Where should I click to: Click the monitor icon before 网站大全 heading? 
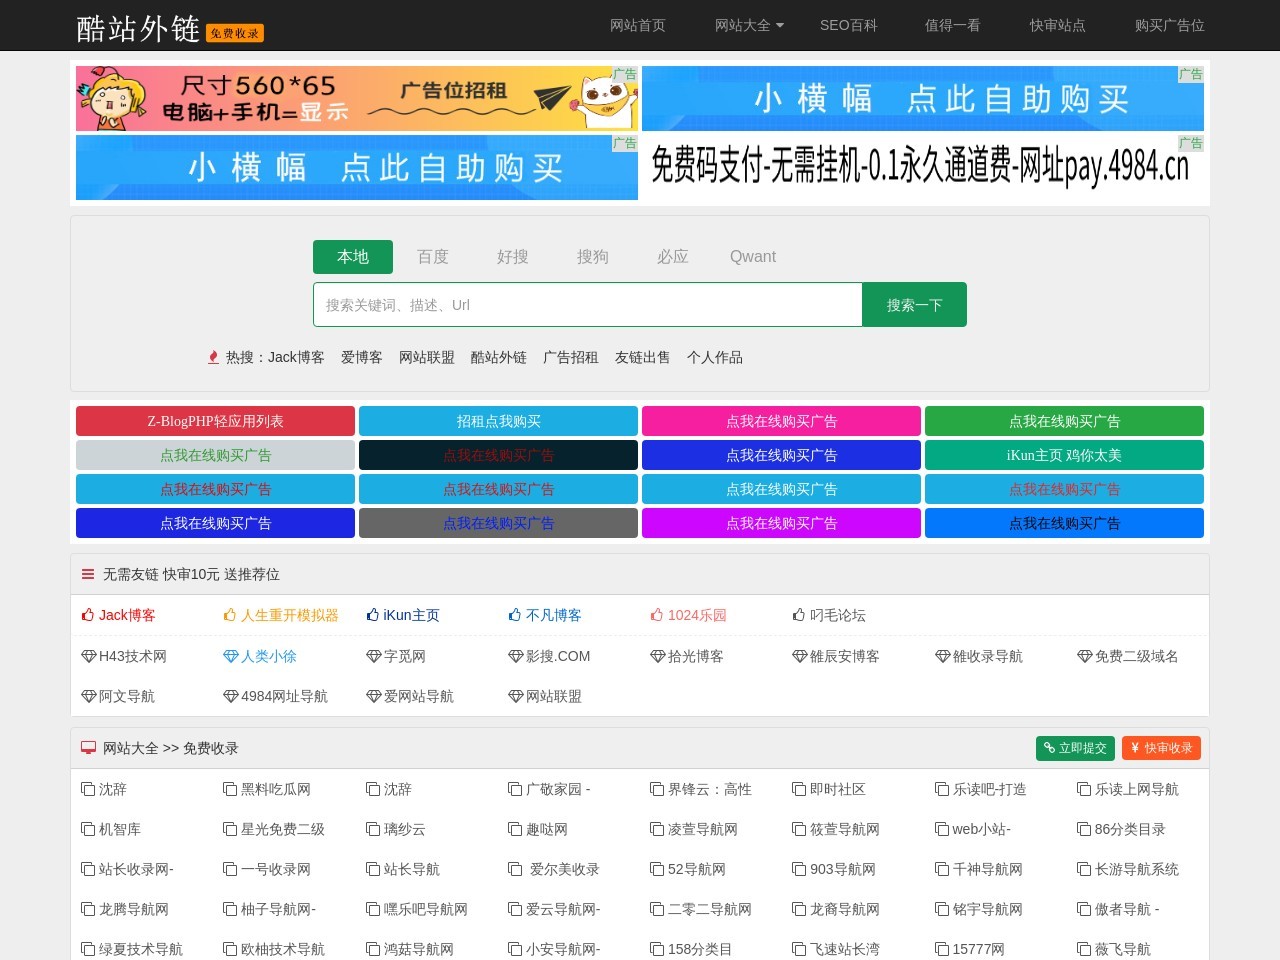coord(88,748)
